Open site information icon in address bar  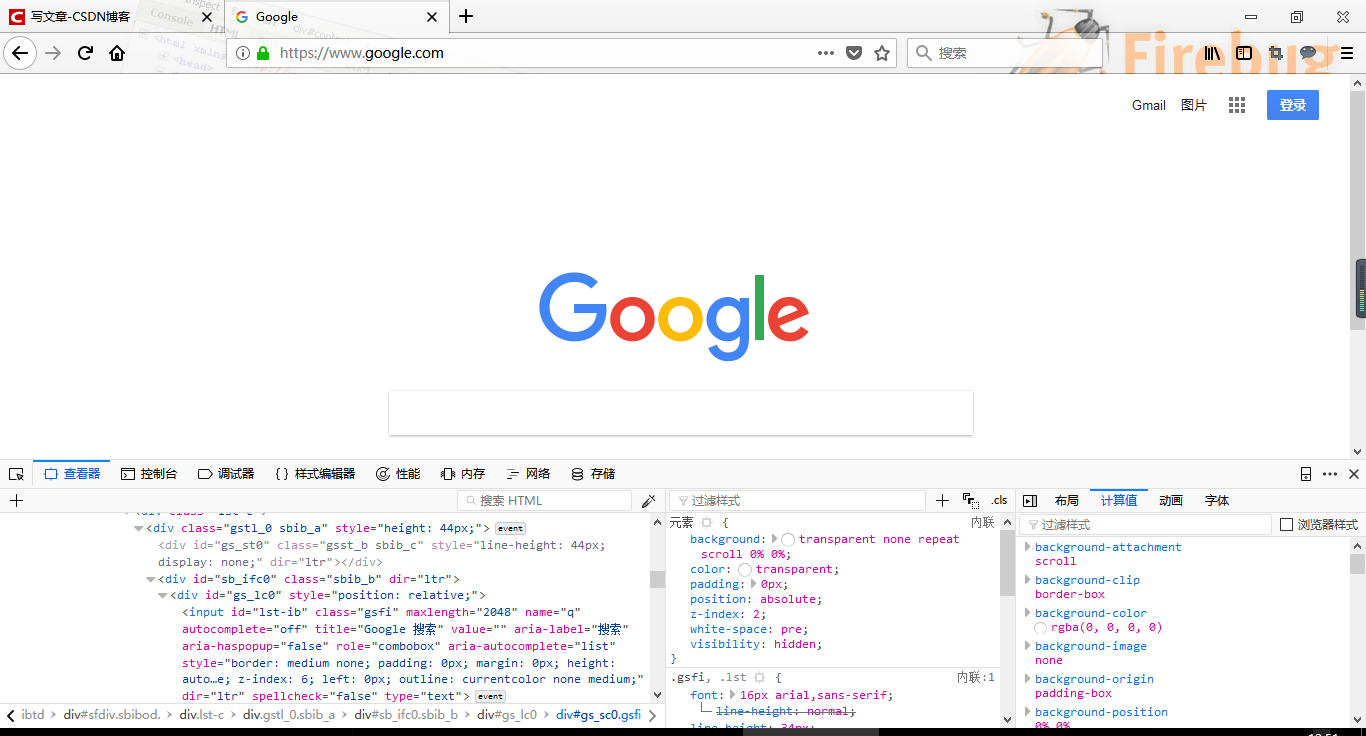244,53
